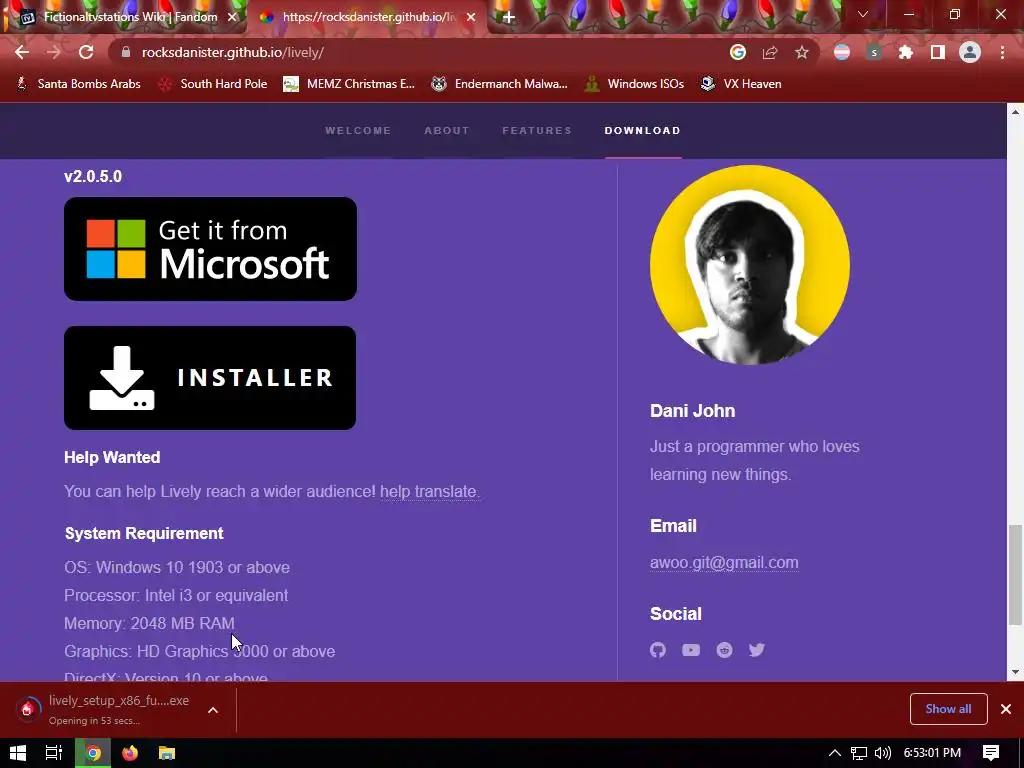The image size is (1024, 768).
Task: Close the rocksdanister.github.io tab
Action: tap(471, 18)
